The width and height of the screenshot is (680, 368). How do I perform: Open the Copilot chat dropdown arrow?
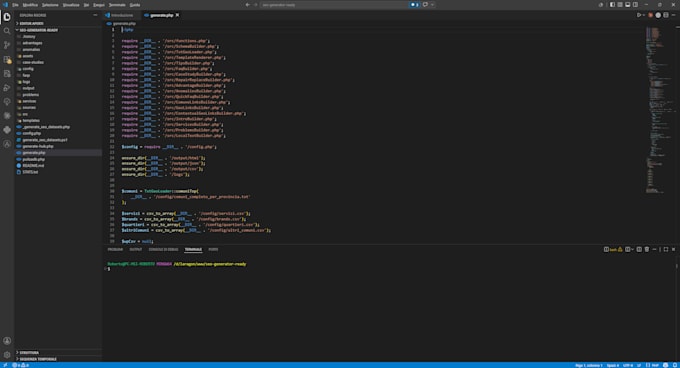click(432, 5)
